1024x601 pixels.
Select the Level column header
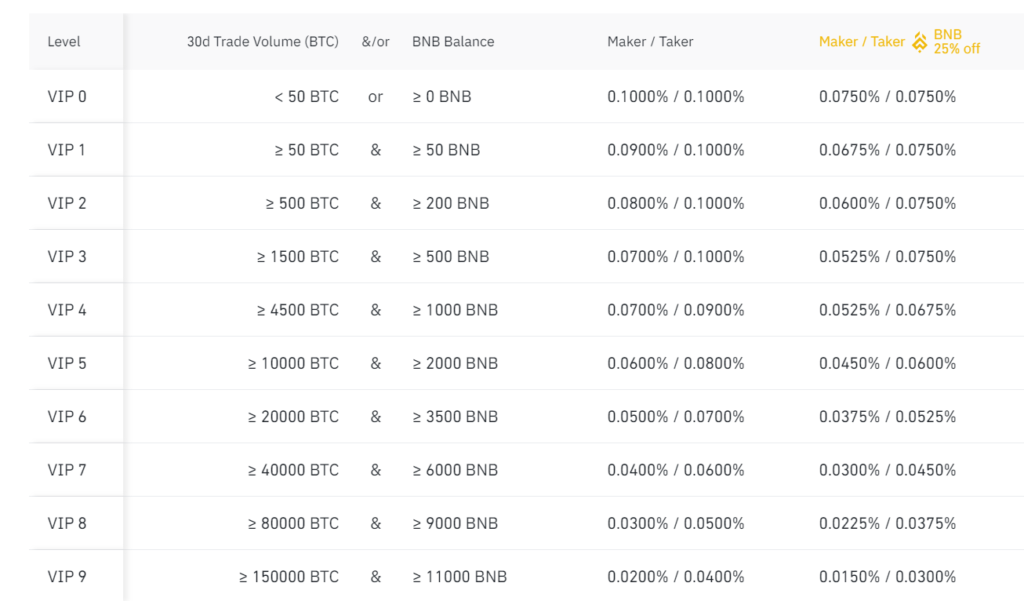click(x=64, y=42)
